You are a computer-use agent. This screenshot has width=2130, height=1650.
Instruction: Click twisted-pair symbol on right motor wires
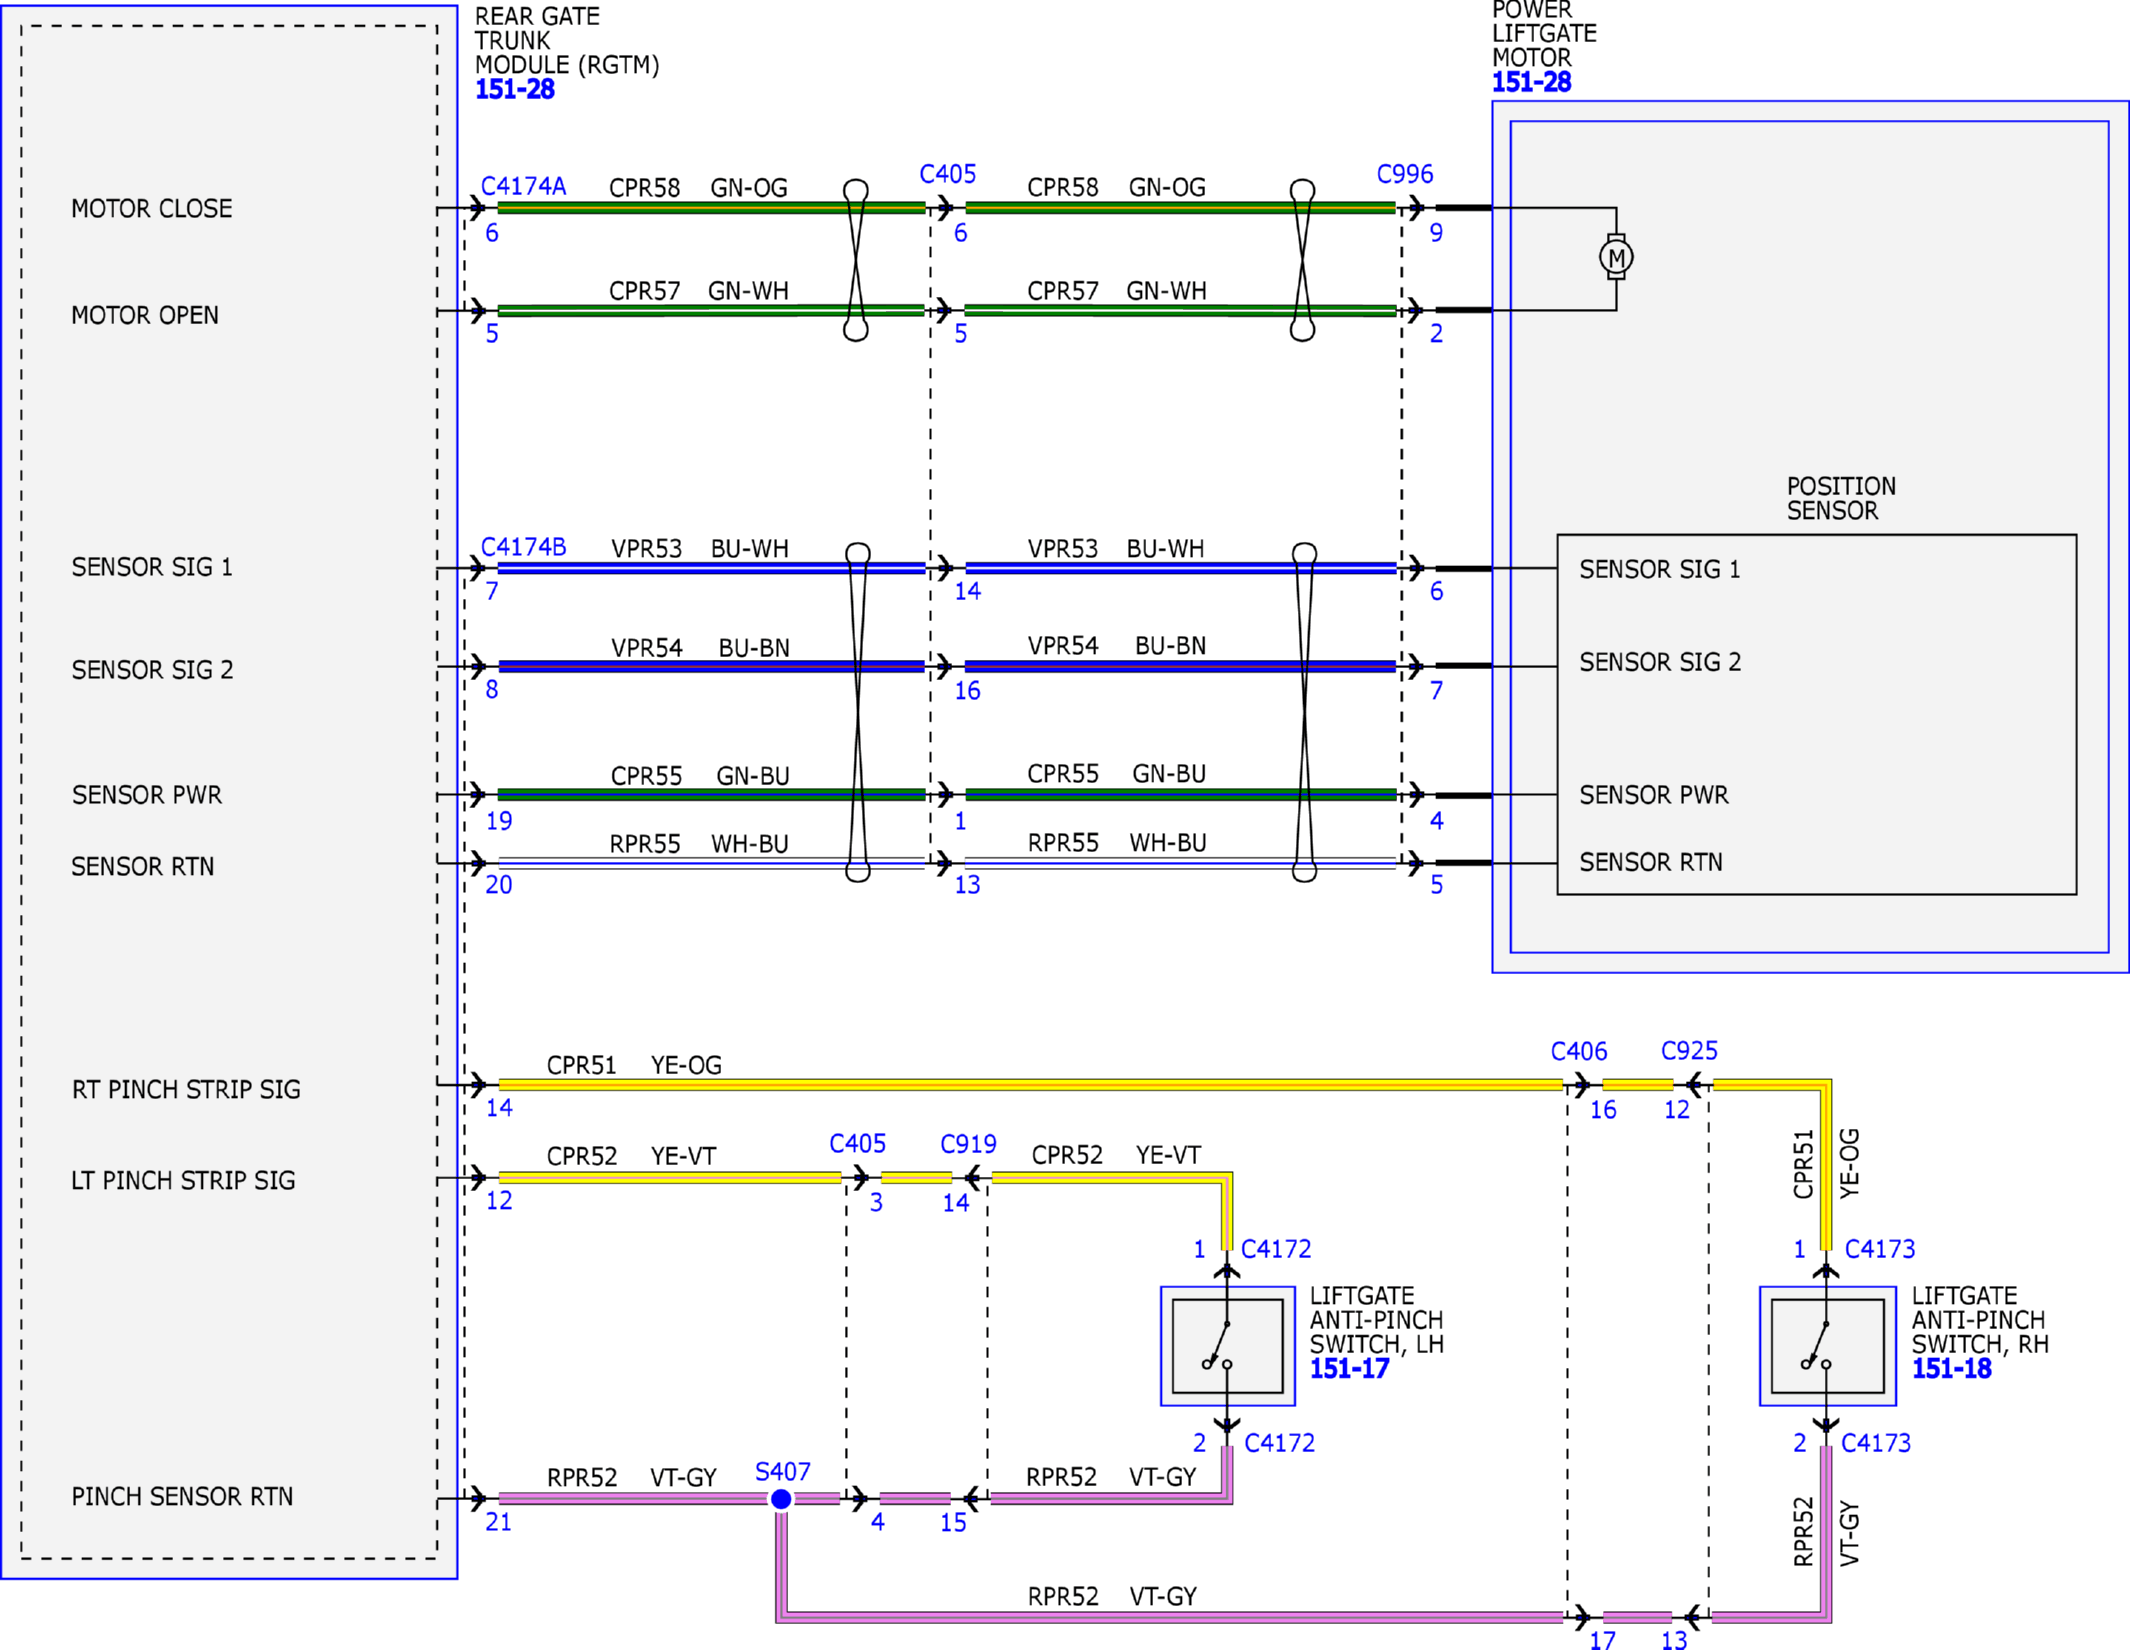pyautogui.click(x=1302, y=260)
